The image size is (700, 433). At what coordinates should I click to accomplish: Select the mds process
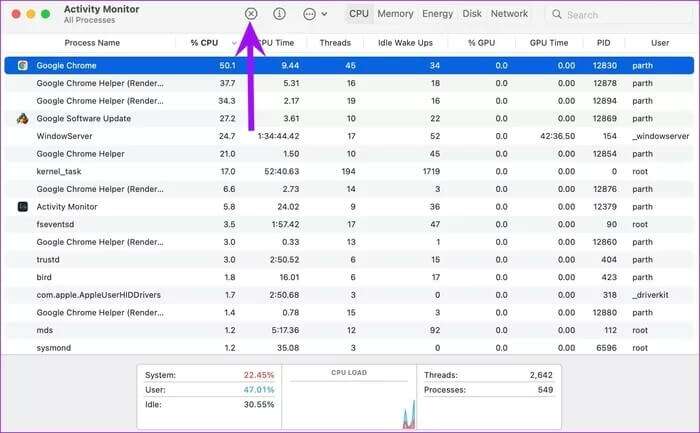349,330
